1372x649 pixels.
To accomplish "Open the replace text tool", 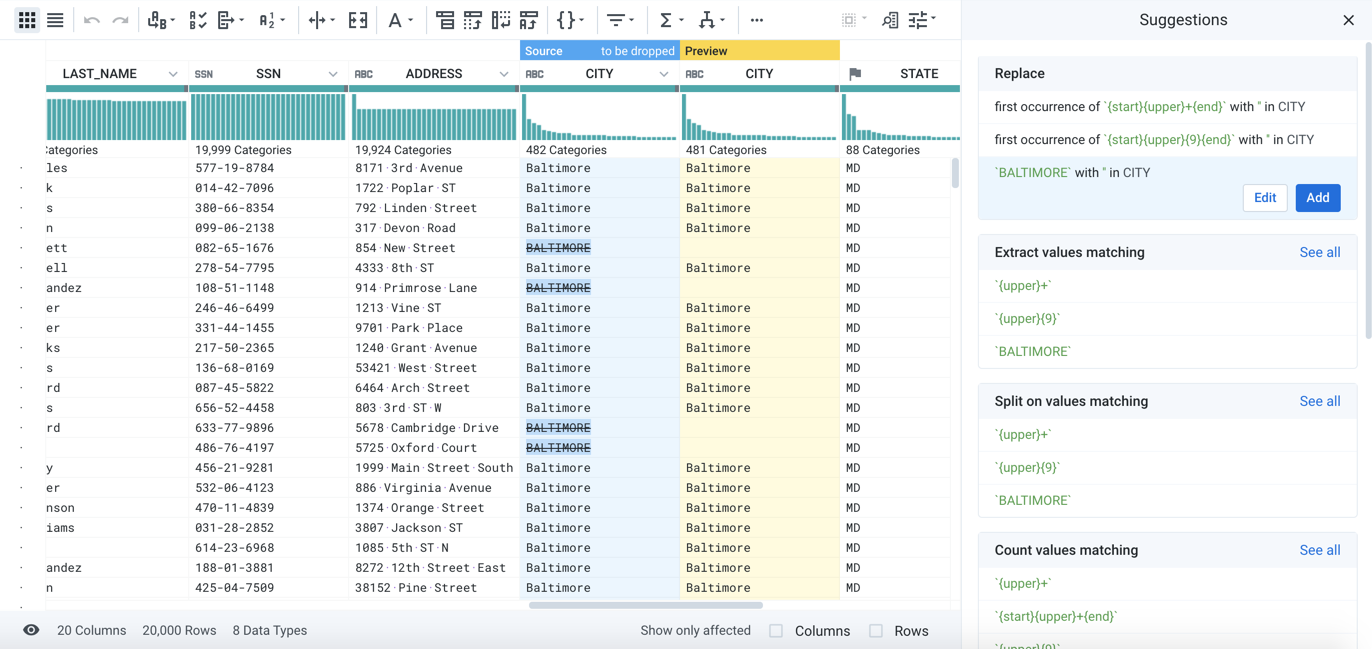I will point(161,20).
